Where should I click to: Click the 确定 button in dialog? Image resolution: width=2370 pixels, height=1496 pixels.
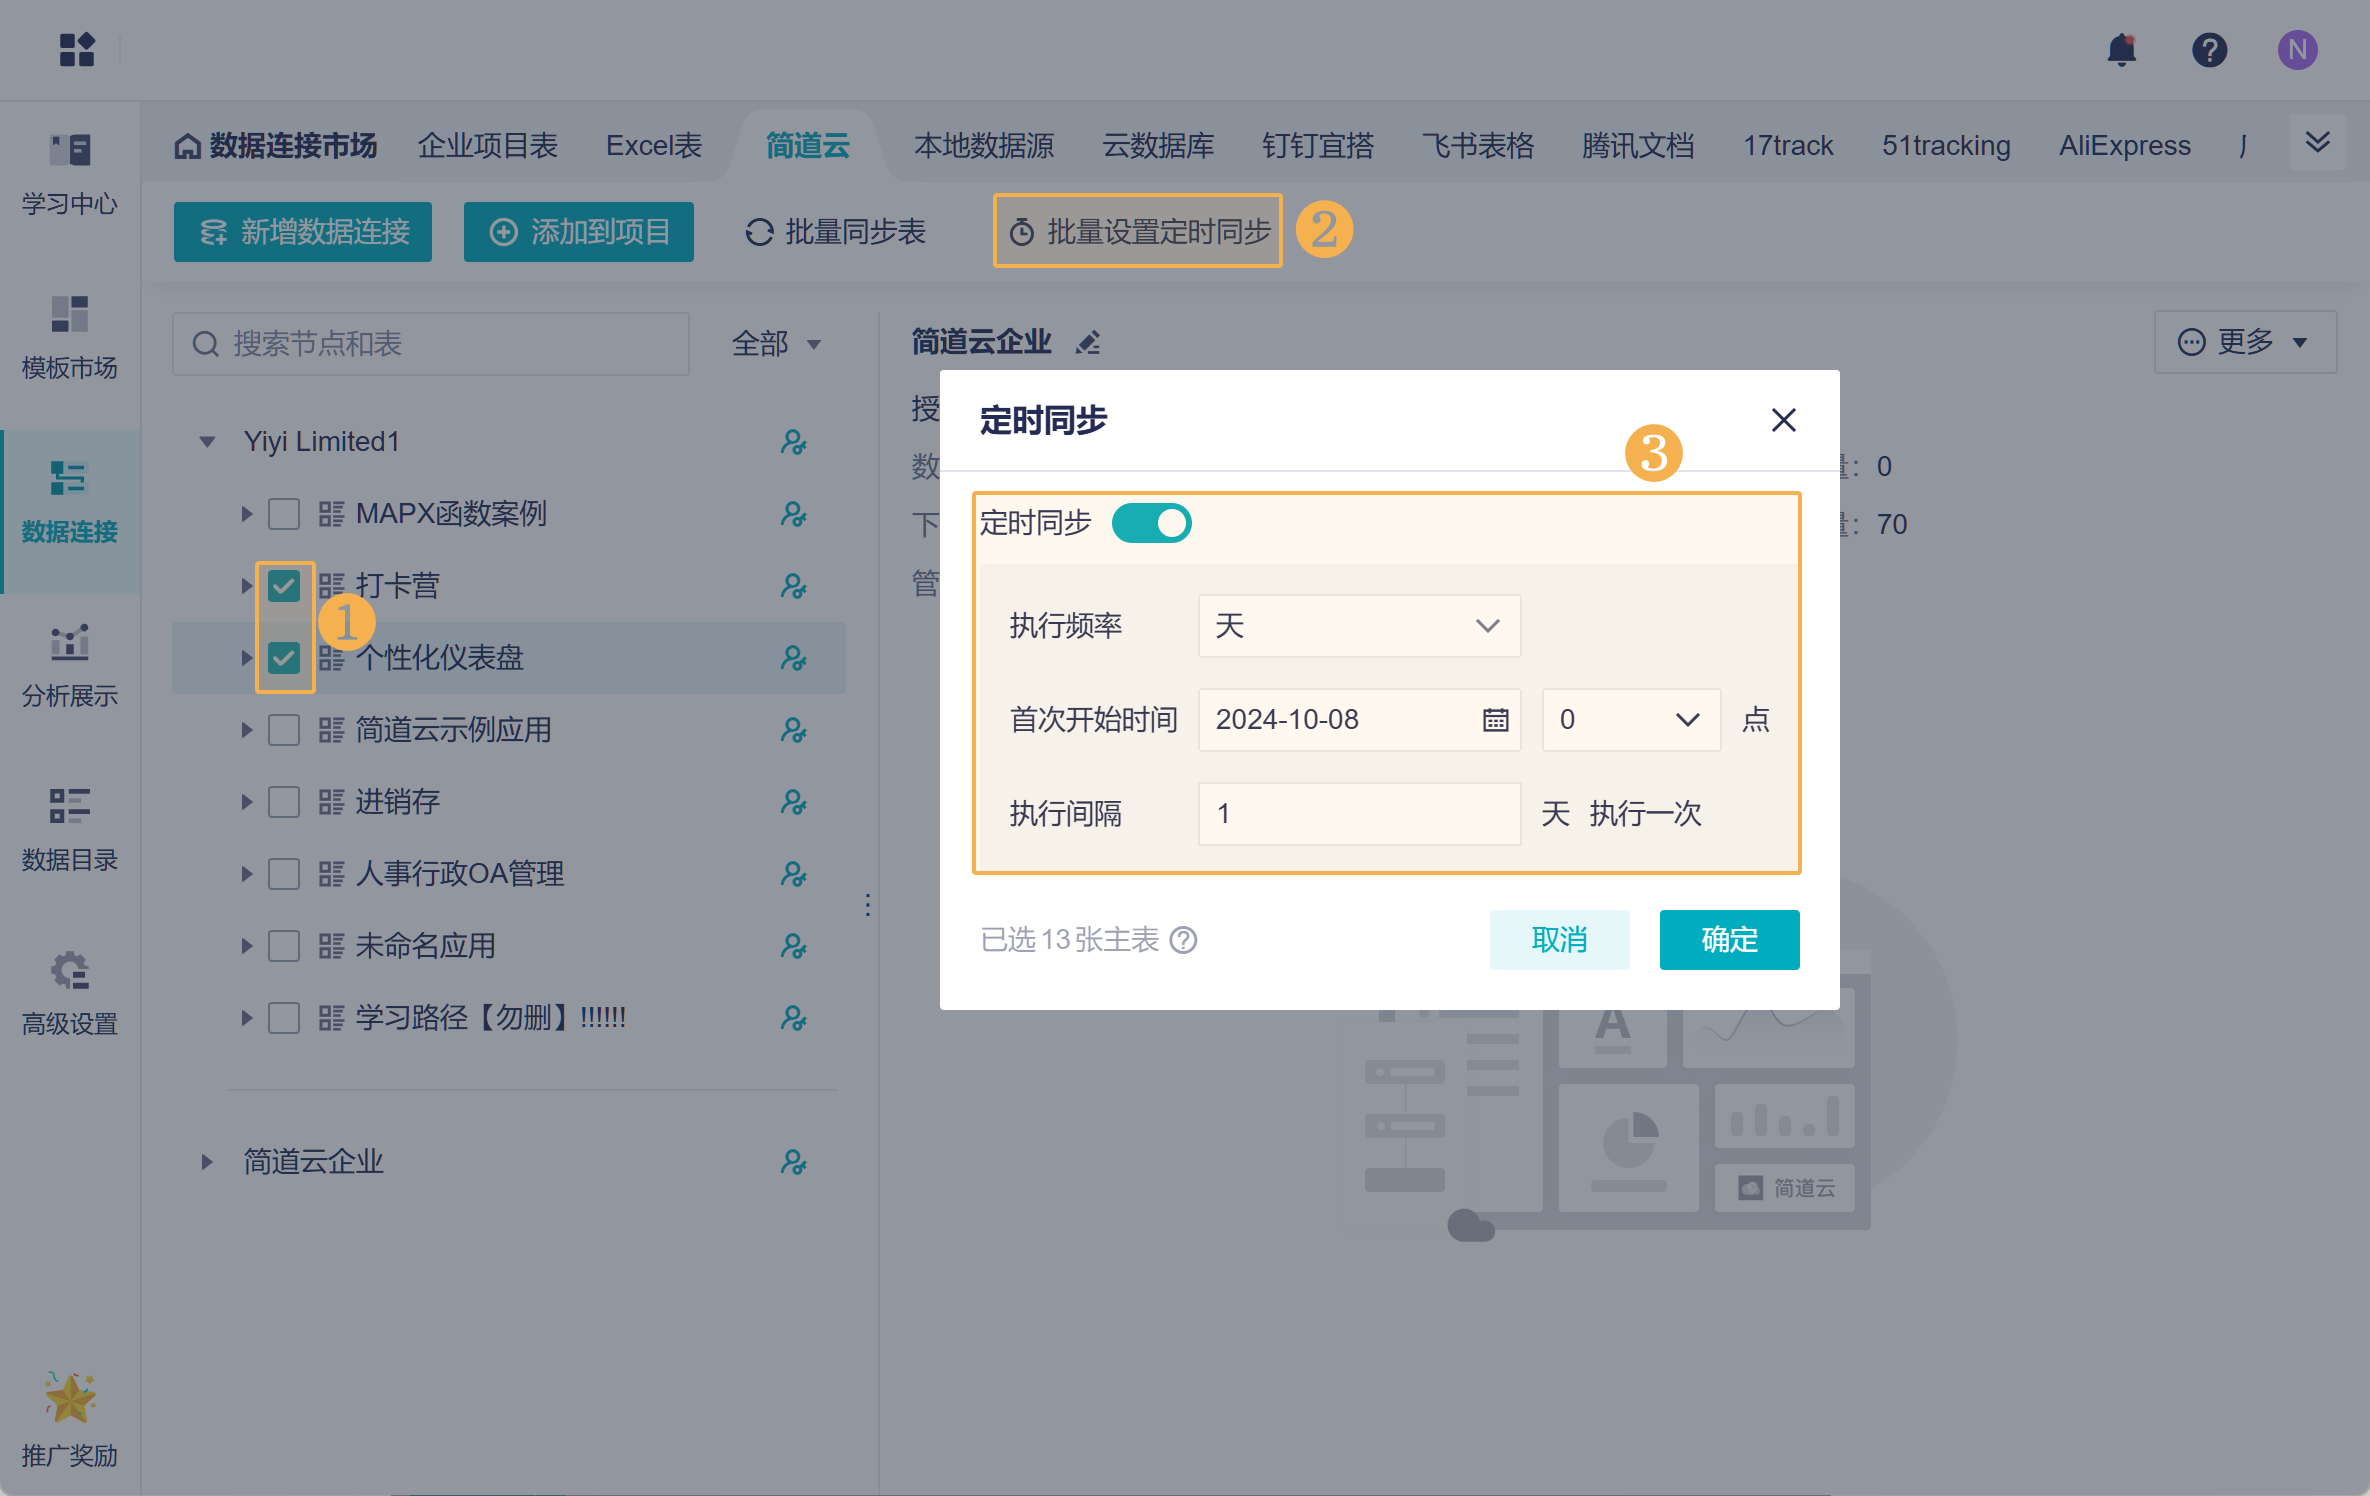point(1728,940)
